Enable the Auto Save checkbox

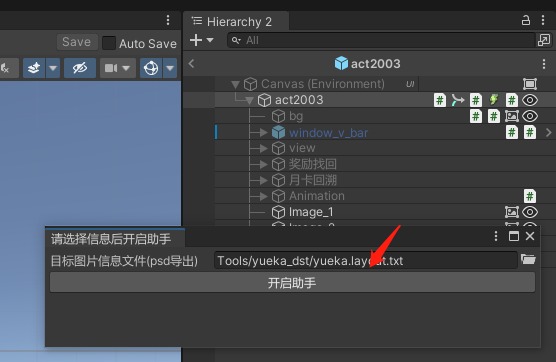(x=109, y=43)
